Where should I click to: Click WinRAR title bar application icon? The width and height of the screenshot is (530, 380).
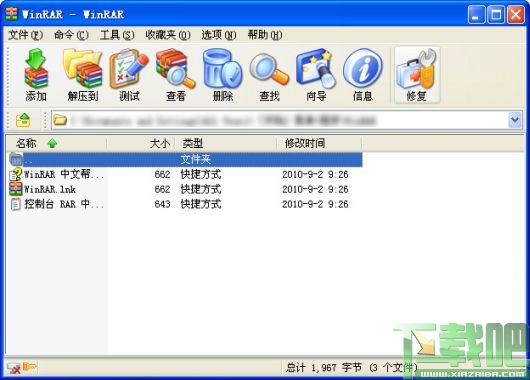click(x=11, y=14)
